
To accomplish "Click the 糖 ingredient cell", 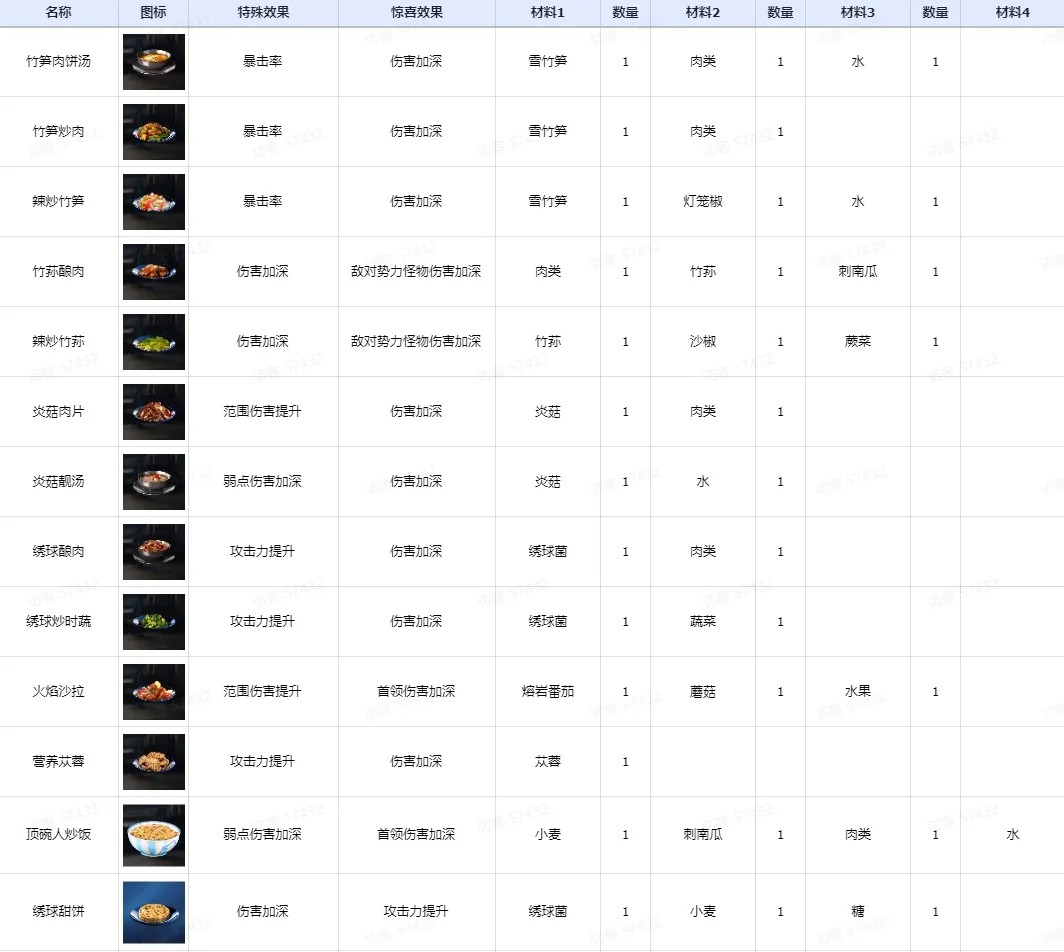I will [x=858, y=911].
